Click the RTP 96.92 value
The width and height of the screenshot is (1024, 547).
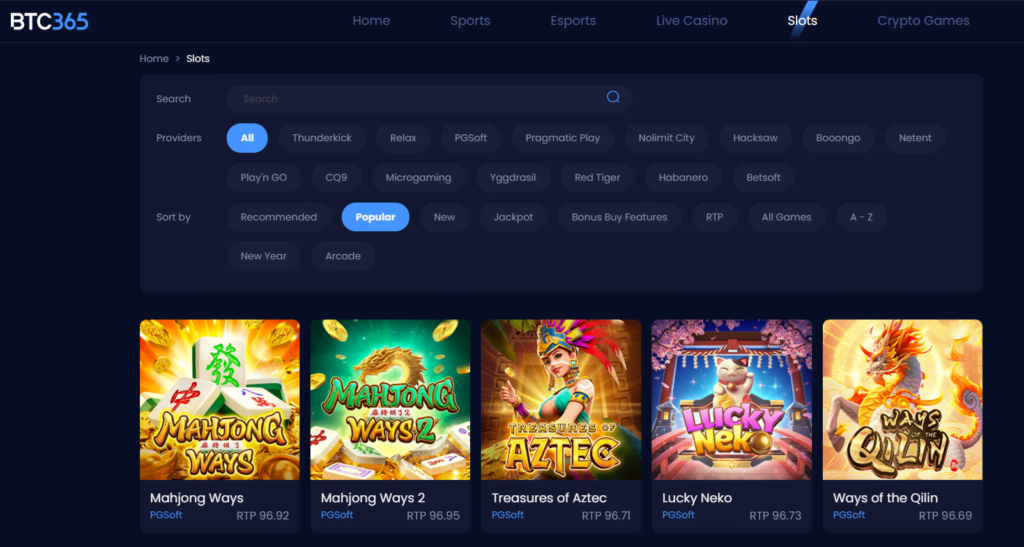coord(263,516)
